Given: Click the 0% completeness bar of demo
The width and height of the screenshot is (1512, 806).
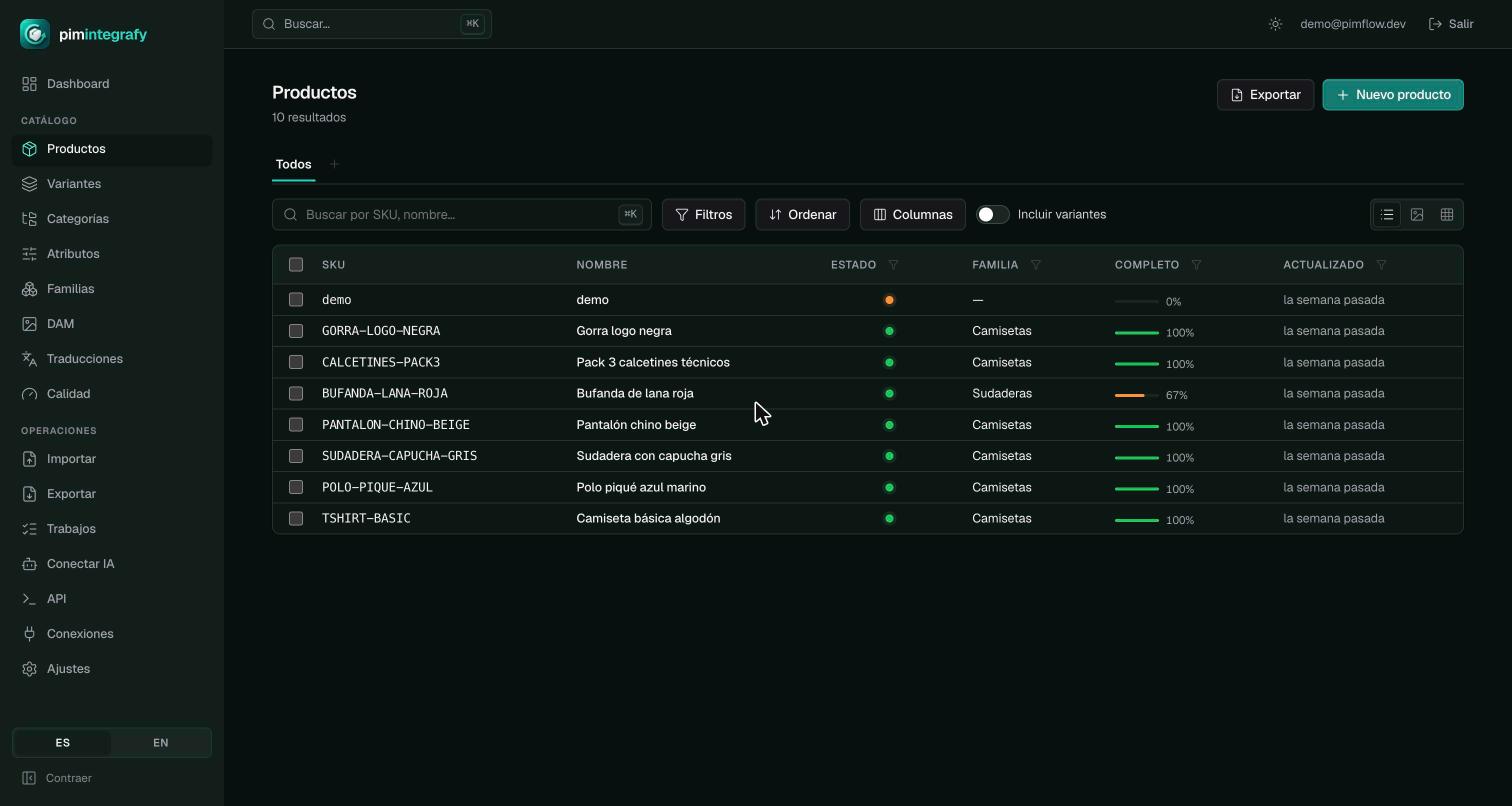Looking at the screenshot, I should tap(1137, 301).
